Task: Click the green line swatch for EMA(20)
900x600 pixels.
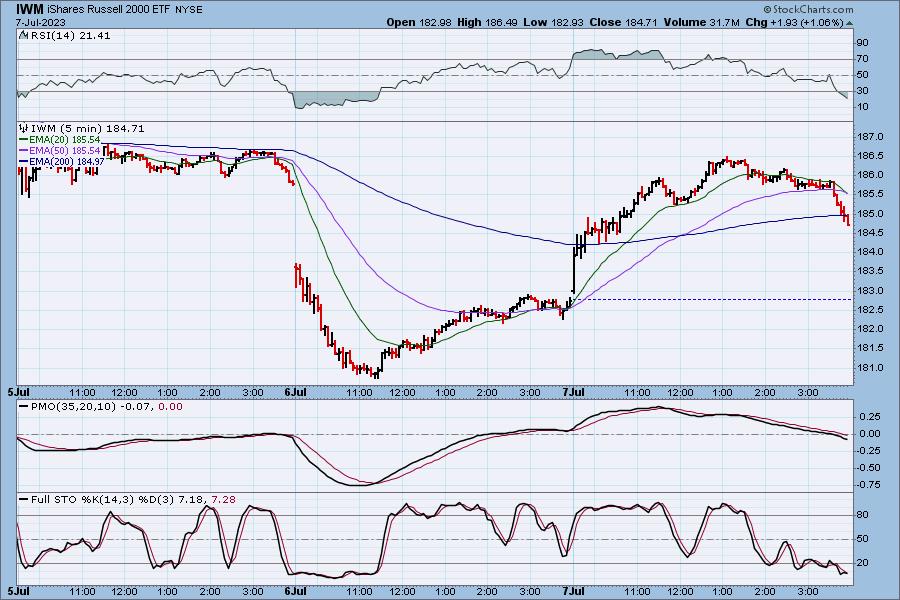Action: pos(24,140)
